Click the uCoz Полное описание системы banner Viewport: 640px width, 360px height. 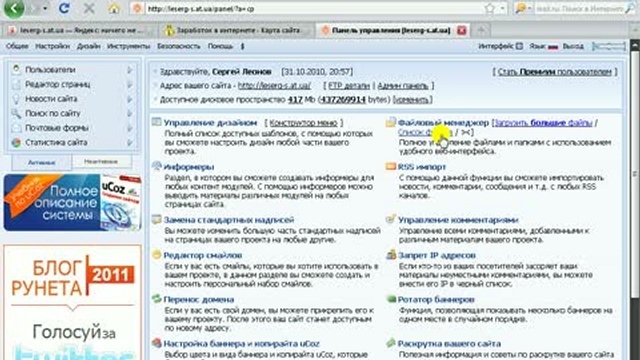tap(72, 202)
